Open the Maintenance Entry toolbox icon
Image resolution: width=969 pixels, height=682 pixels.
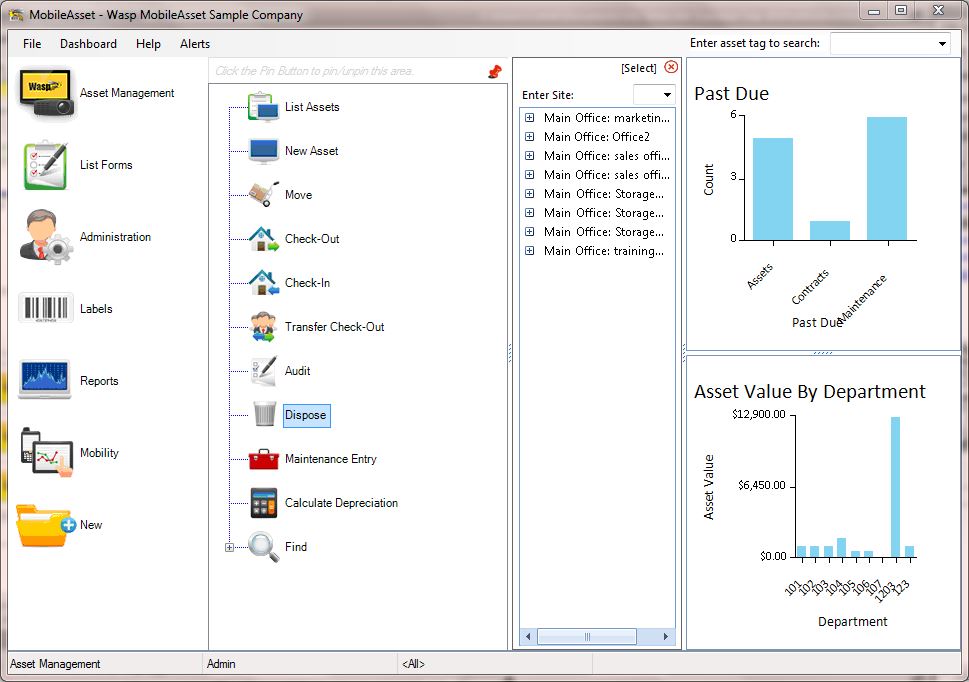coord(263,459)
